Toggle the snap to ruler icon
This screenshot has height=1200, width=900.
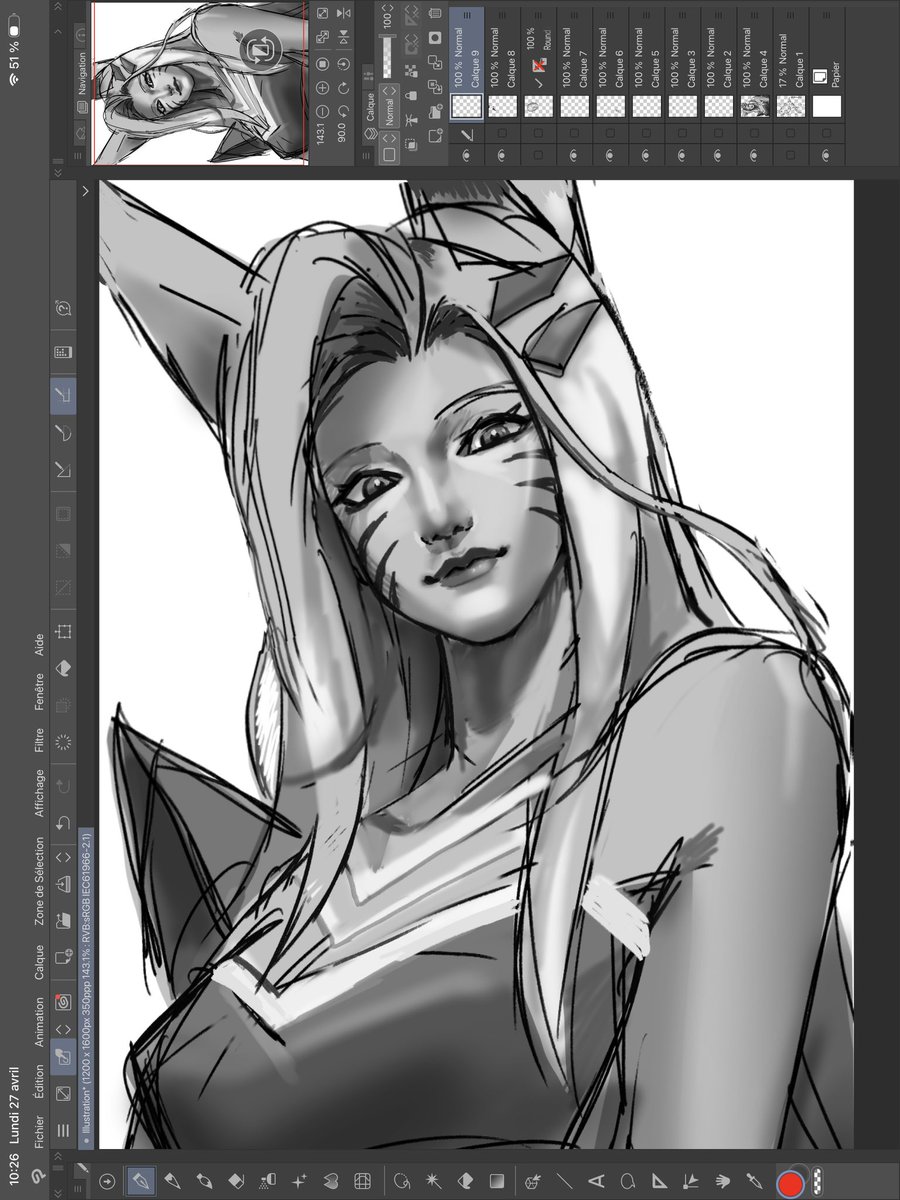(x=62, y=468)
